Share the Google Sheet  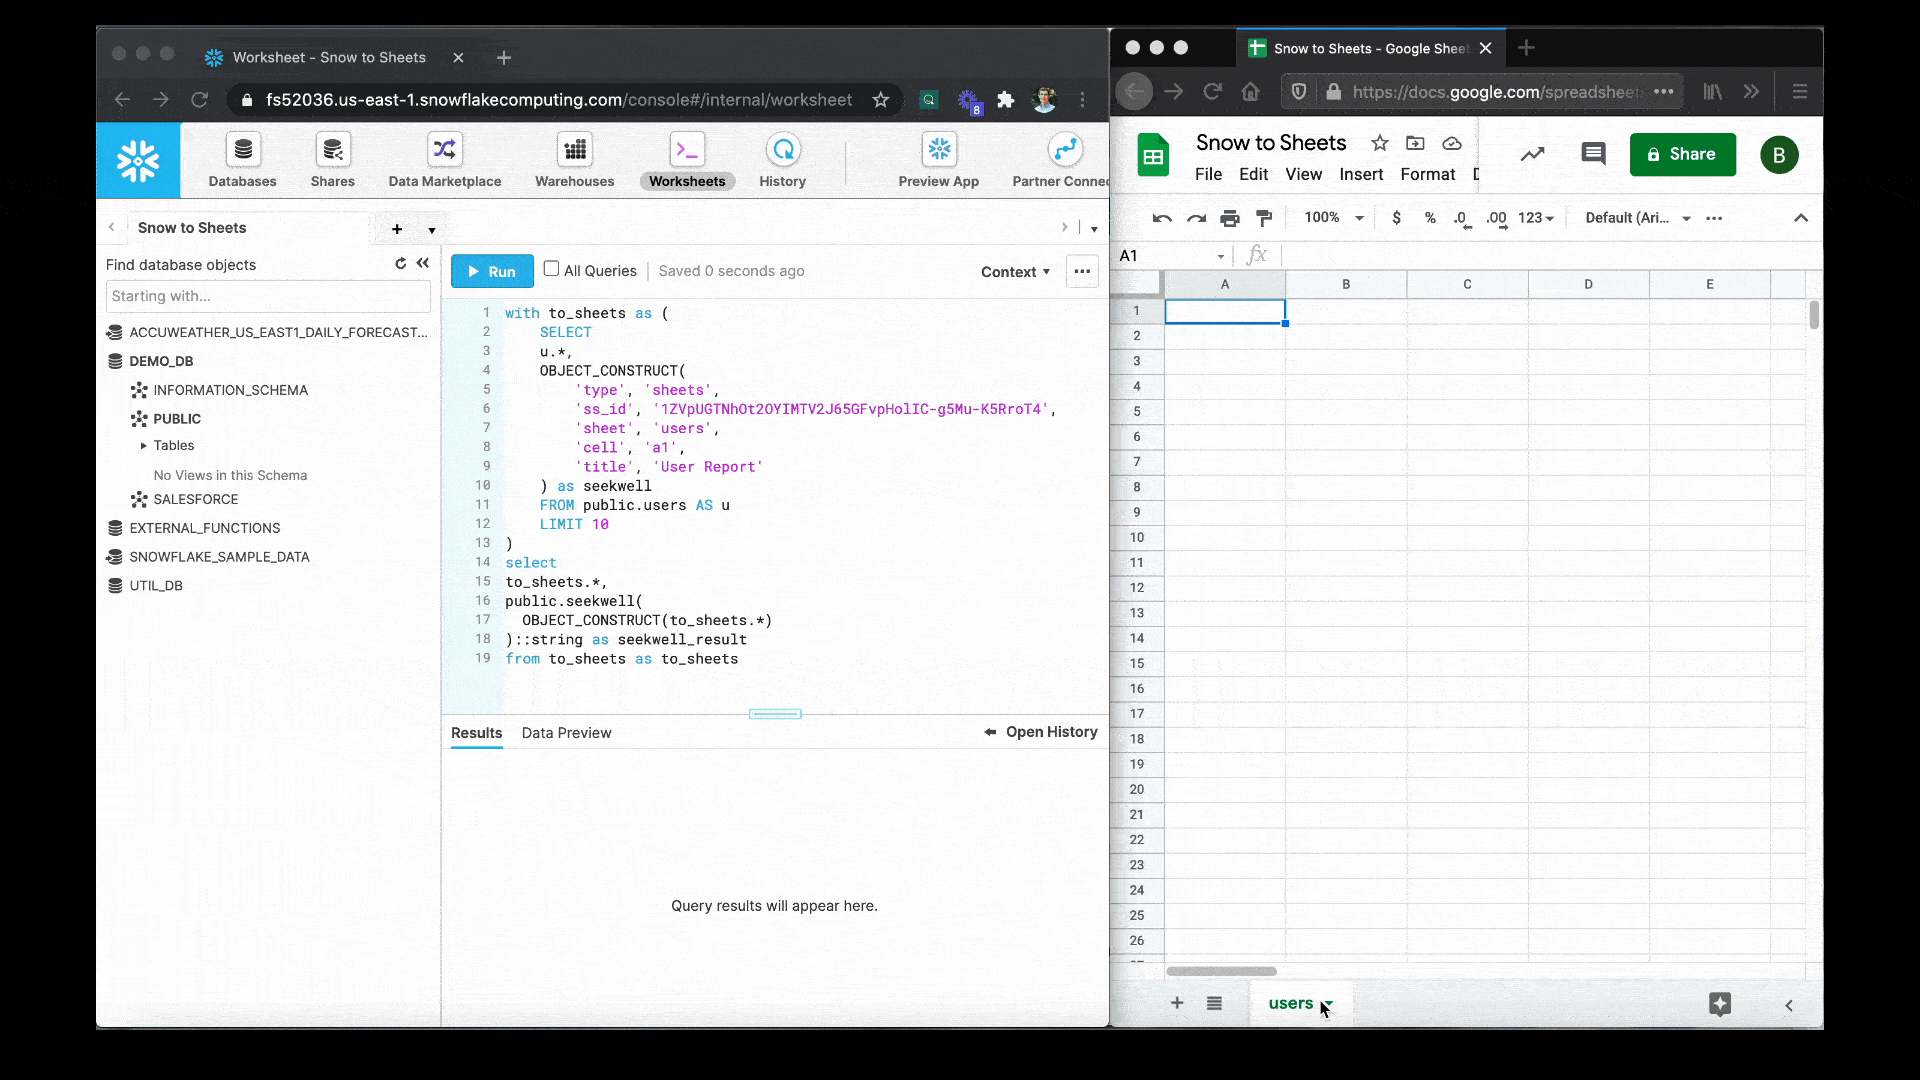(1682, 154)
